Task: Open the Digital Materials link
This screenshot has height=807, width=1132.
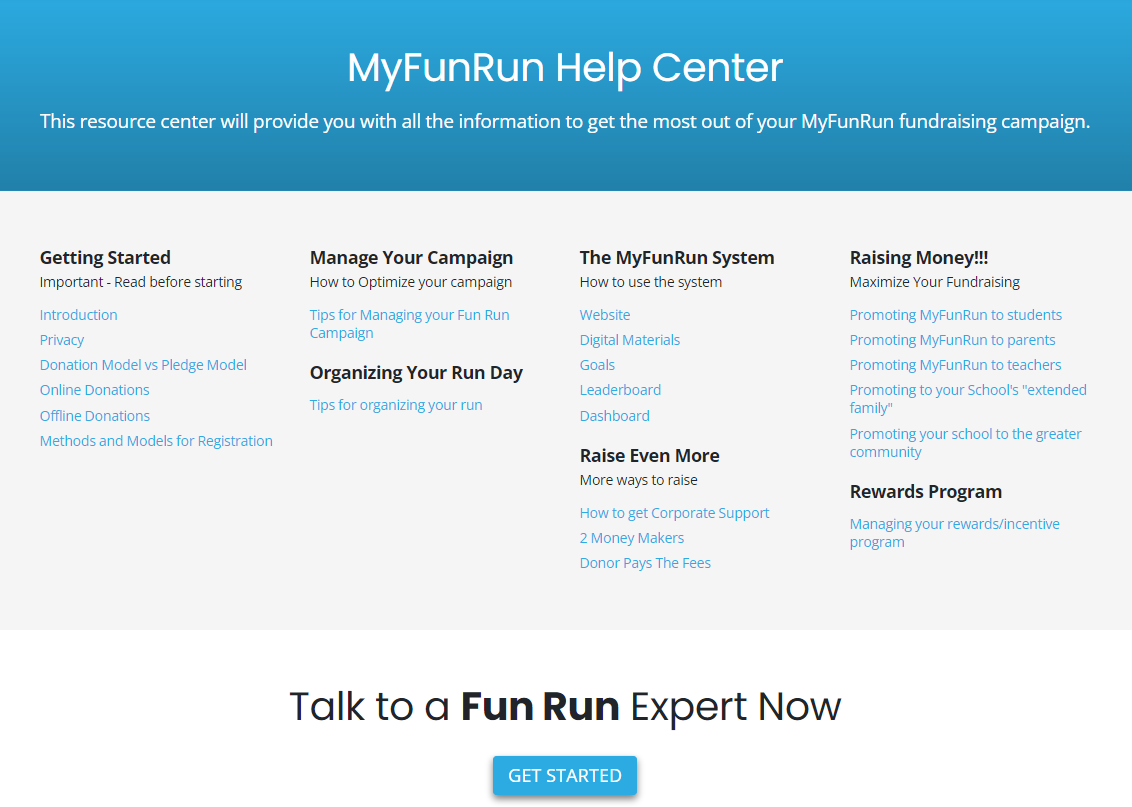Action: pos(630,340)
